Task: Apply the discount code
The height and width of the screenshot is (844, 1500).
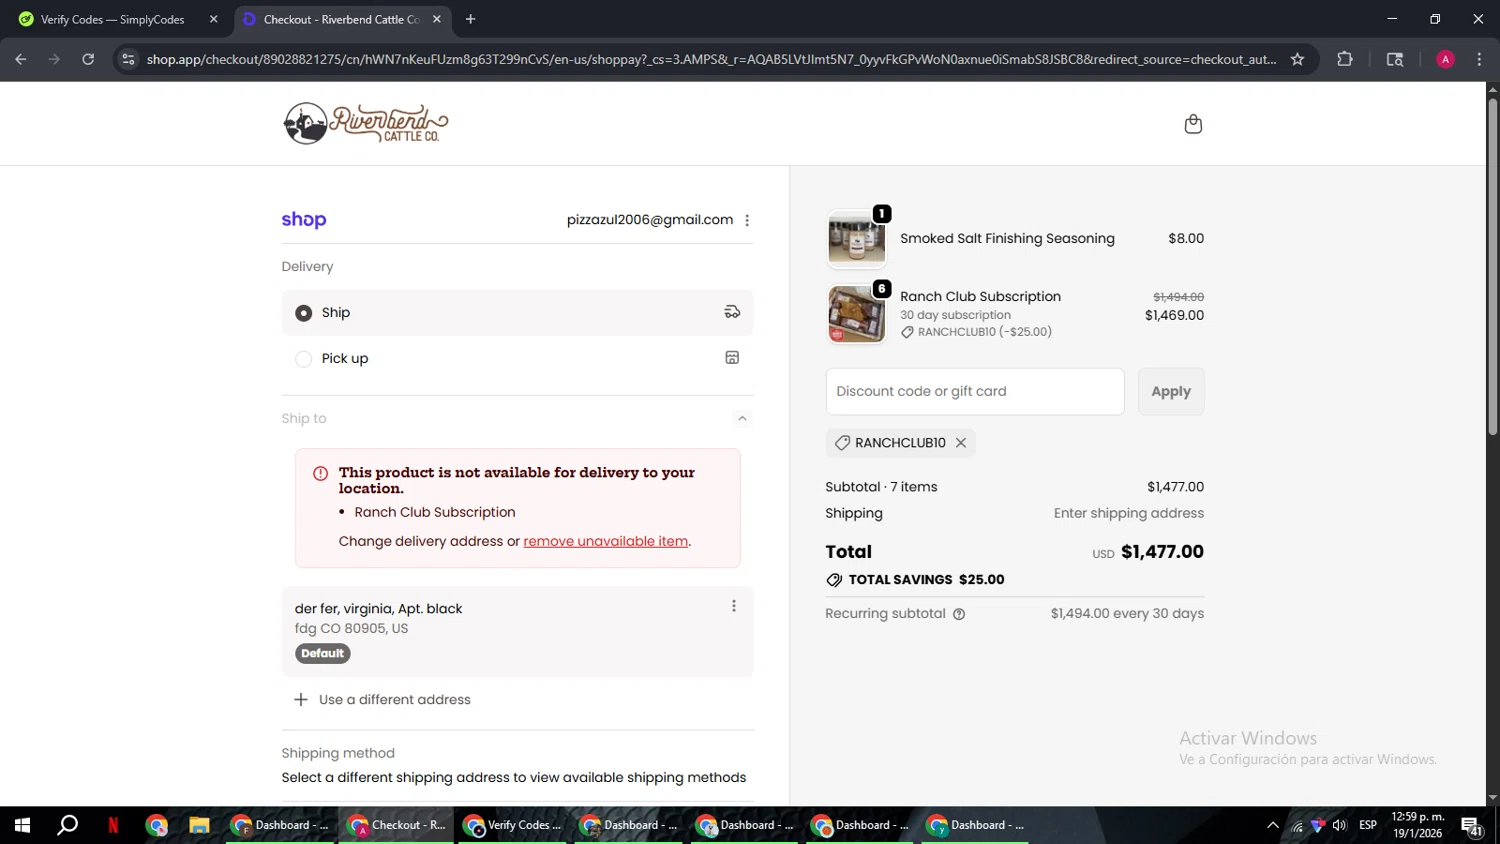Action: pyautogui.click(x=1171, y=391)
